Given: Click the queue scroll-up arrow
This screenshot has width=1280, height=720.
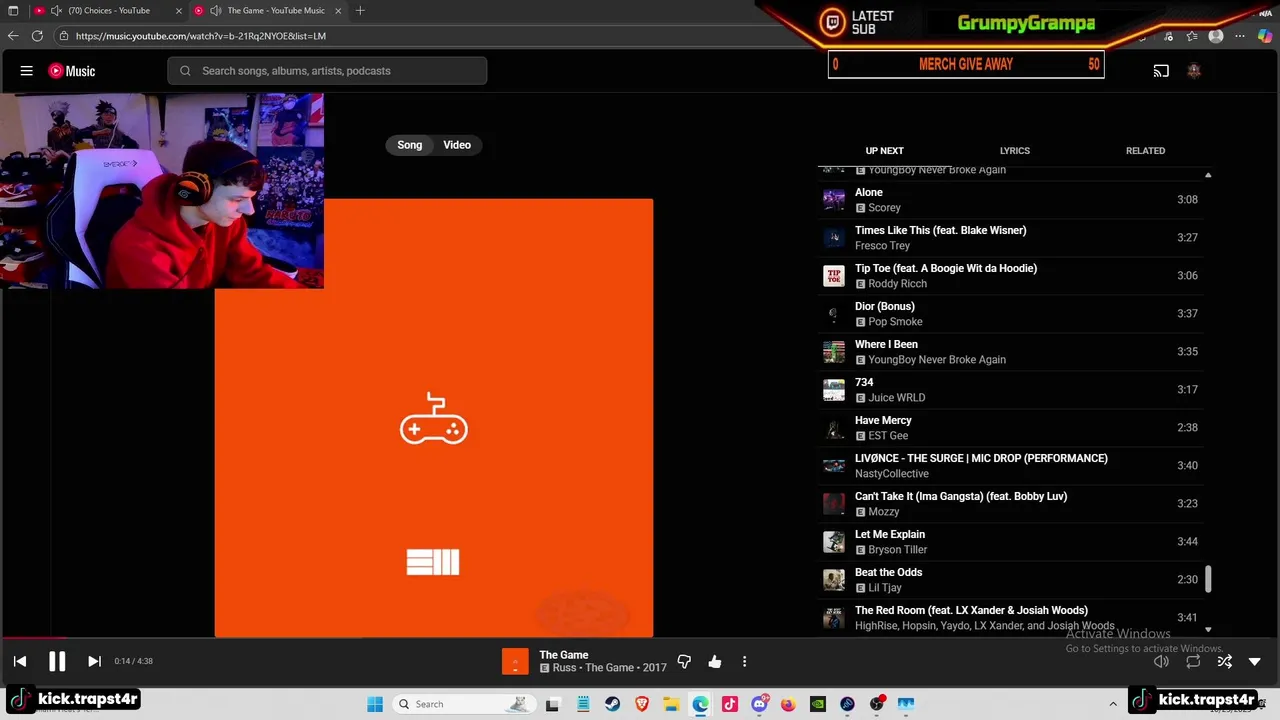Looking at the screenshot, I should (x=1208, y=175).
